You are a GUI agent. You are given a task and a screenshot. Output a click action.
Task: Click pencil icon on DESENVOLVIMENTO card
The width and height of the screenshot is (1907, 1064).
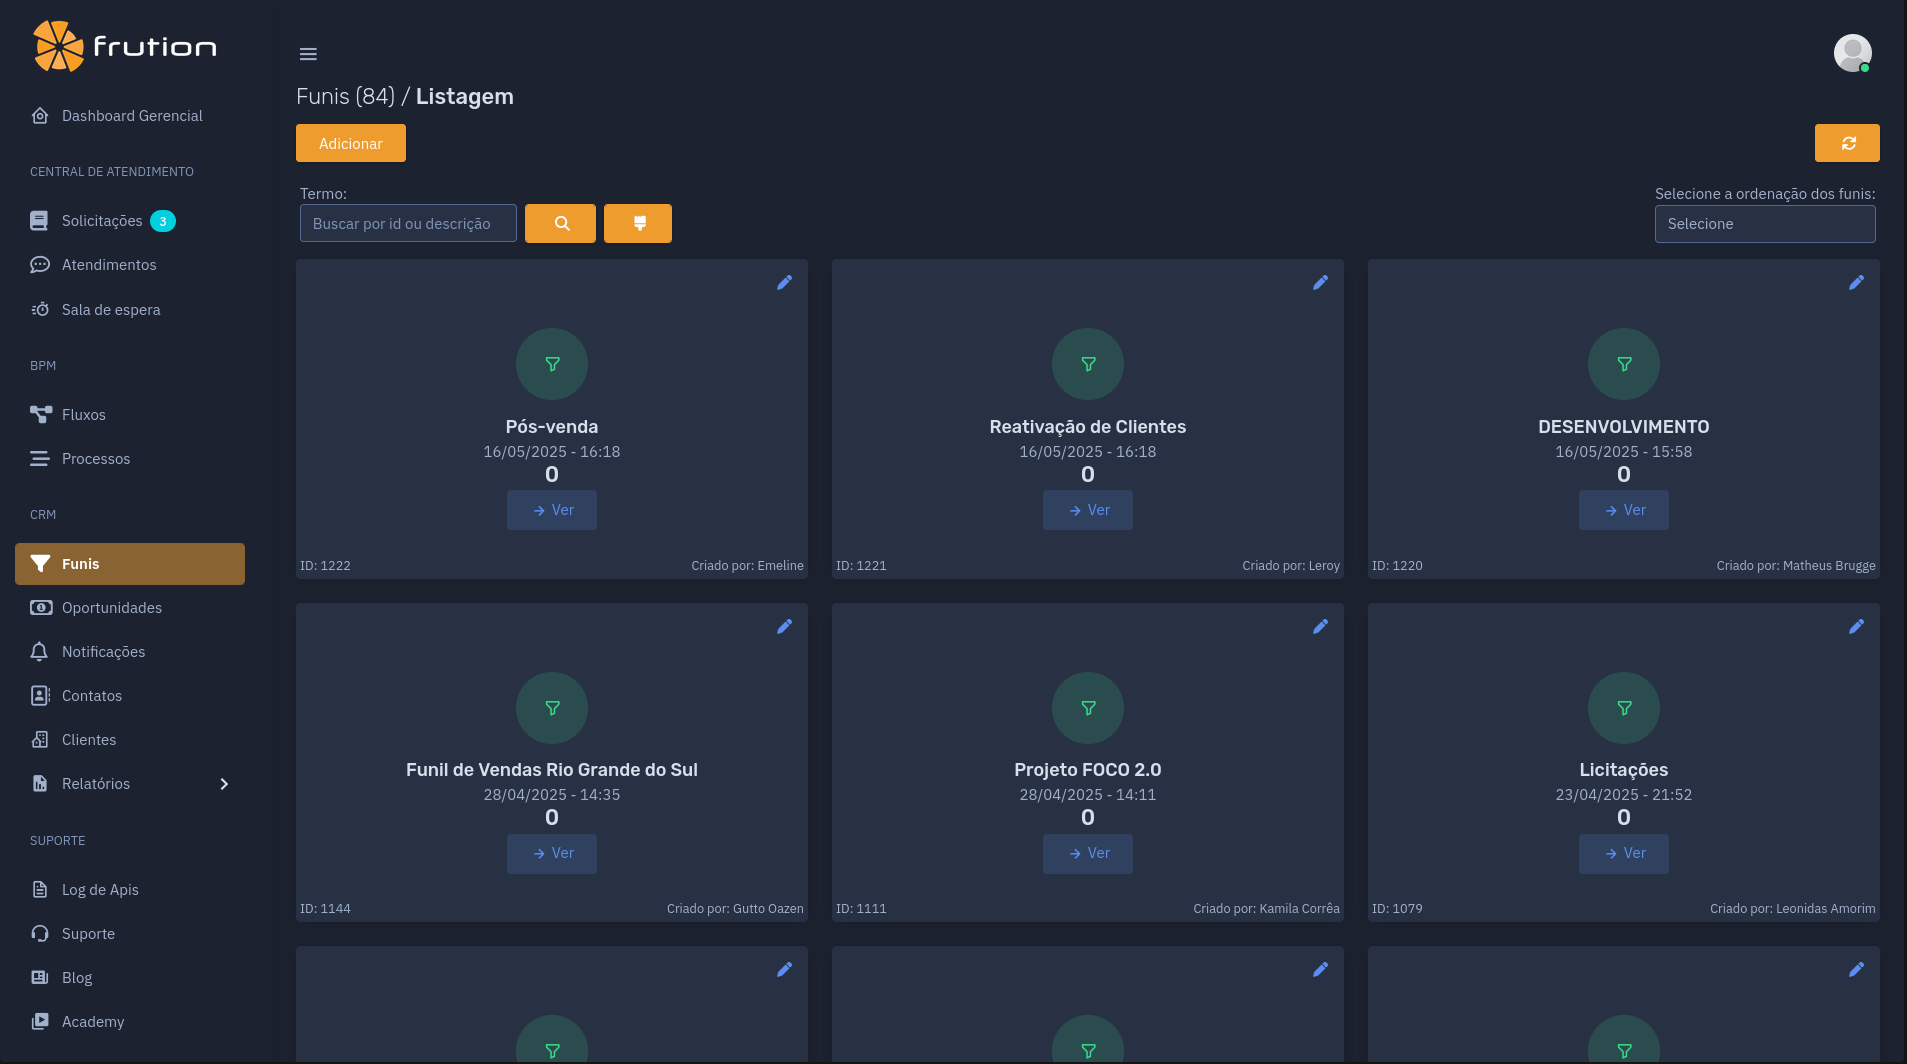tap(1856, 283)
